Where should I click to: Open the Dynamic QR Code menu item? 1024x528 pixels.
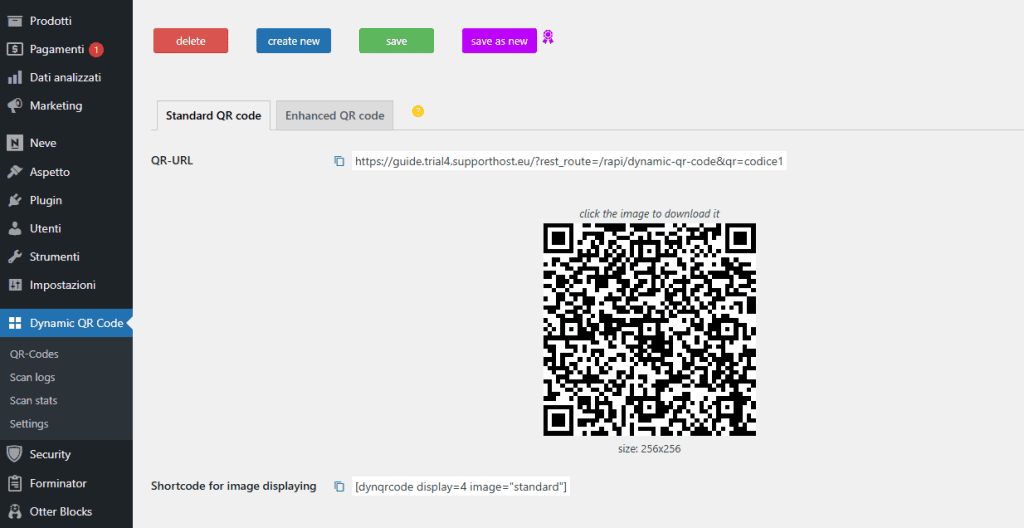66,323
